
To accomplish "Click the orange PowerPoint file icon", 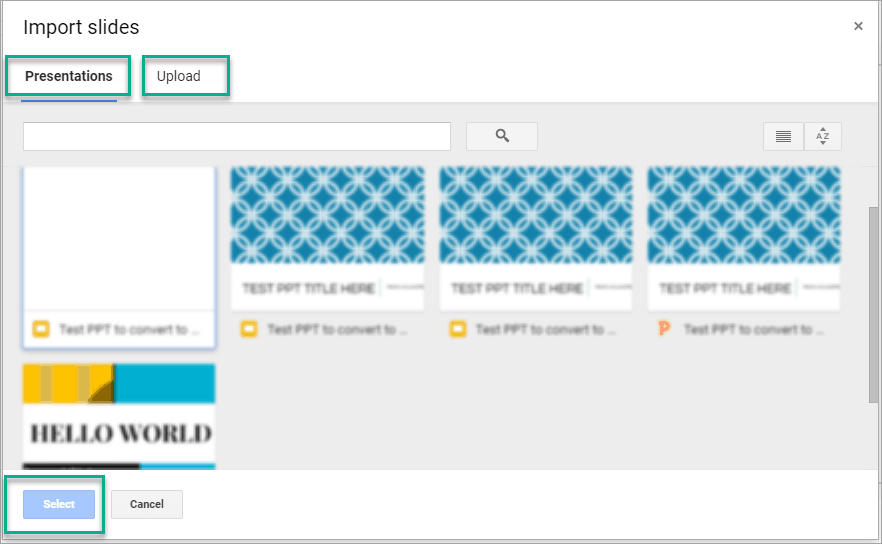I will tap(665, 329).
